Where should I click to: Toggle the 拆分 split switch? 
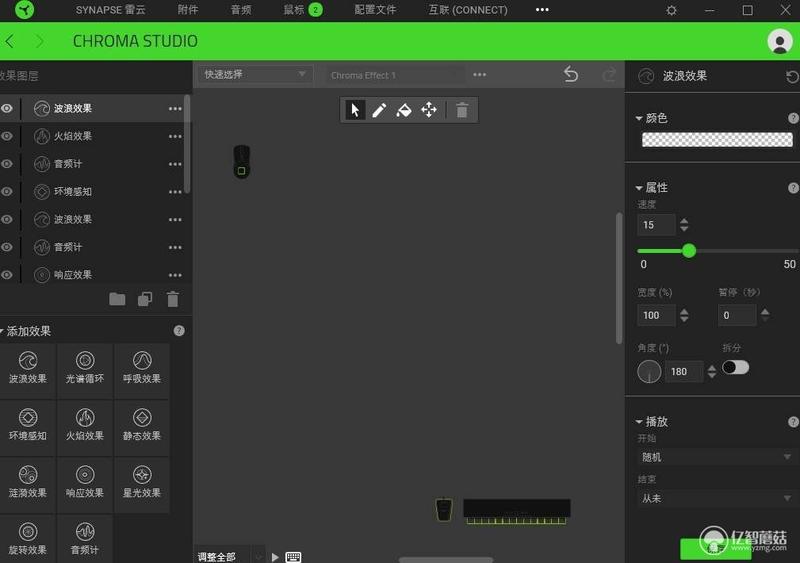pos(735,367)
